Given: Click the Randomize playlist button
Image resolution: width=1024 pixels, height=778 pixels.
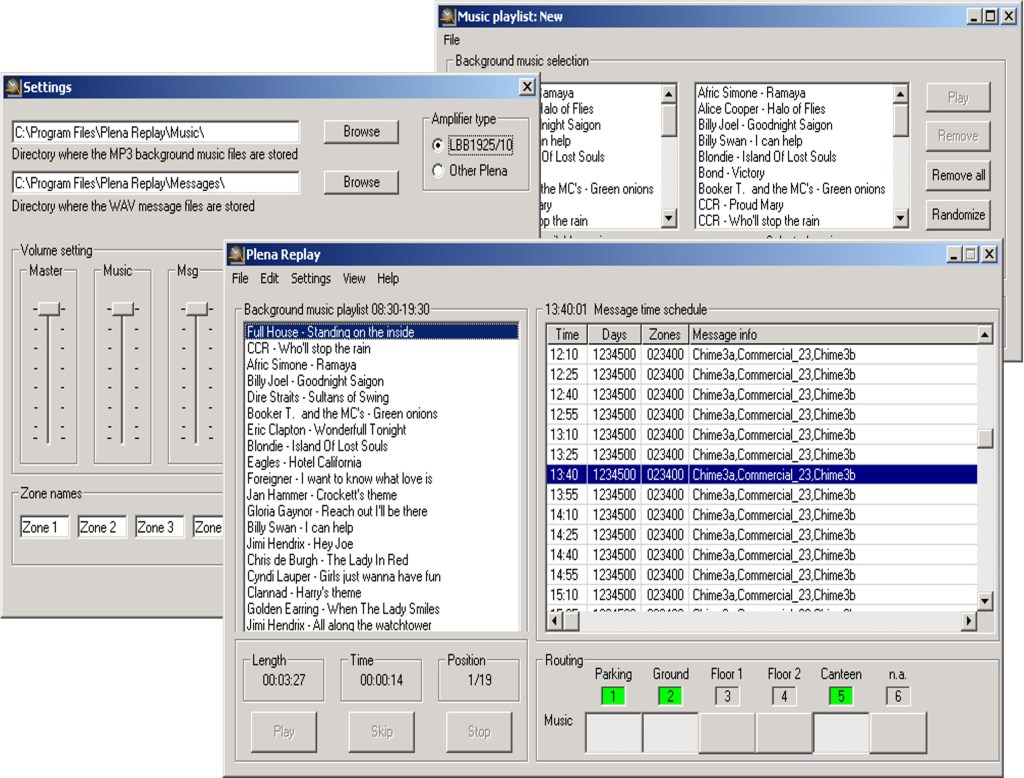Looking at the screenshot, I should 958,214.
